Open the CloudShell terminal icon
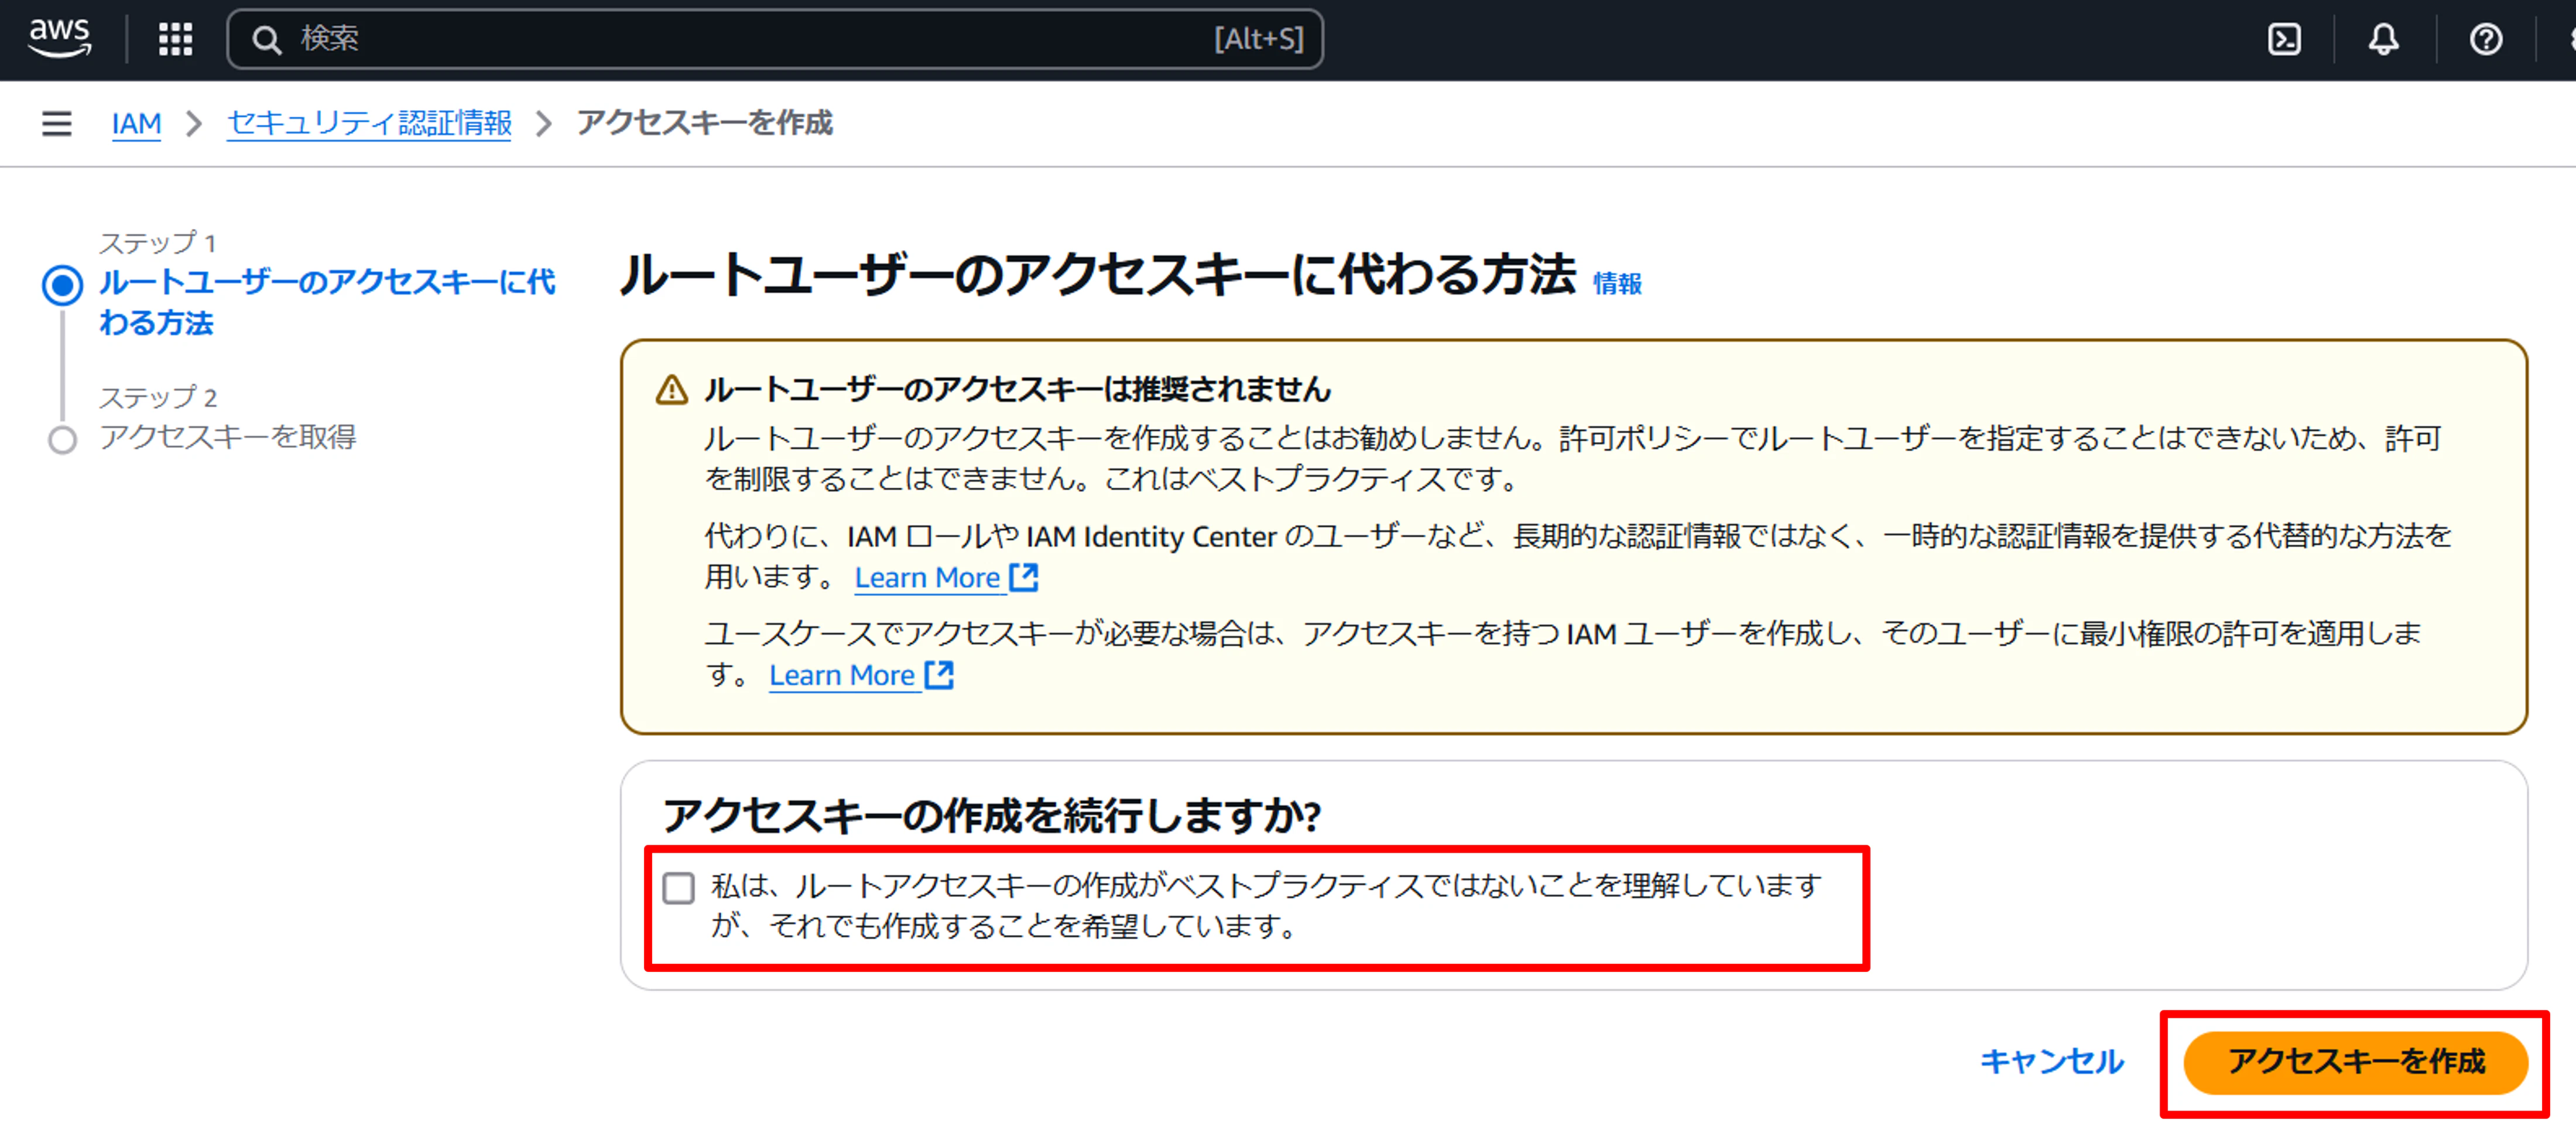2576x1147 pixels. (x=2284, y=39)
